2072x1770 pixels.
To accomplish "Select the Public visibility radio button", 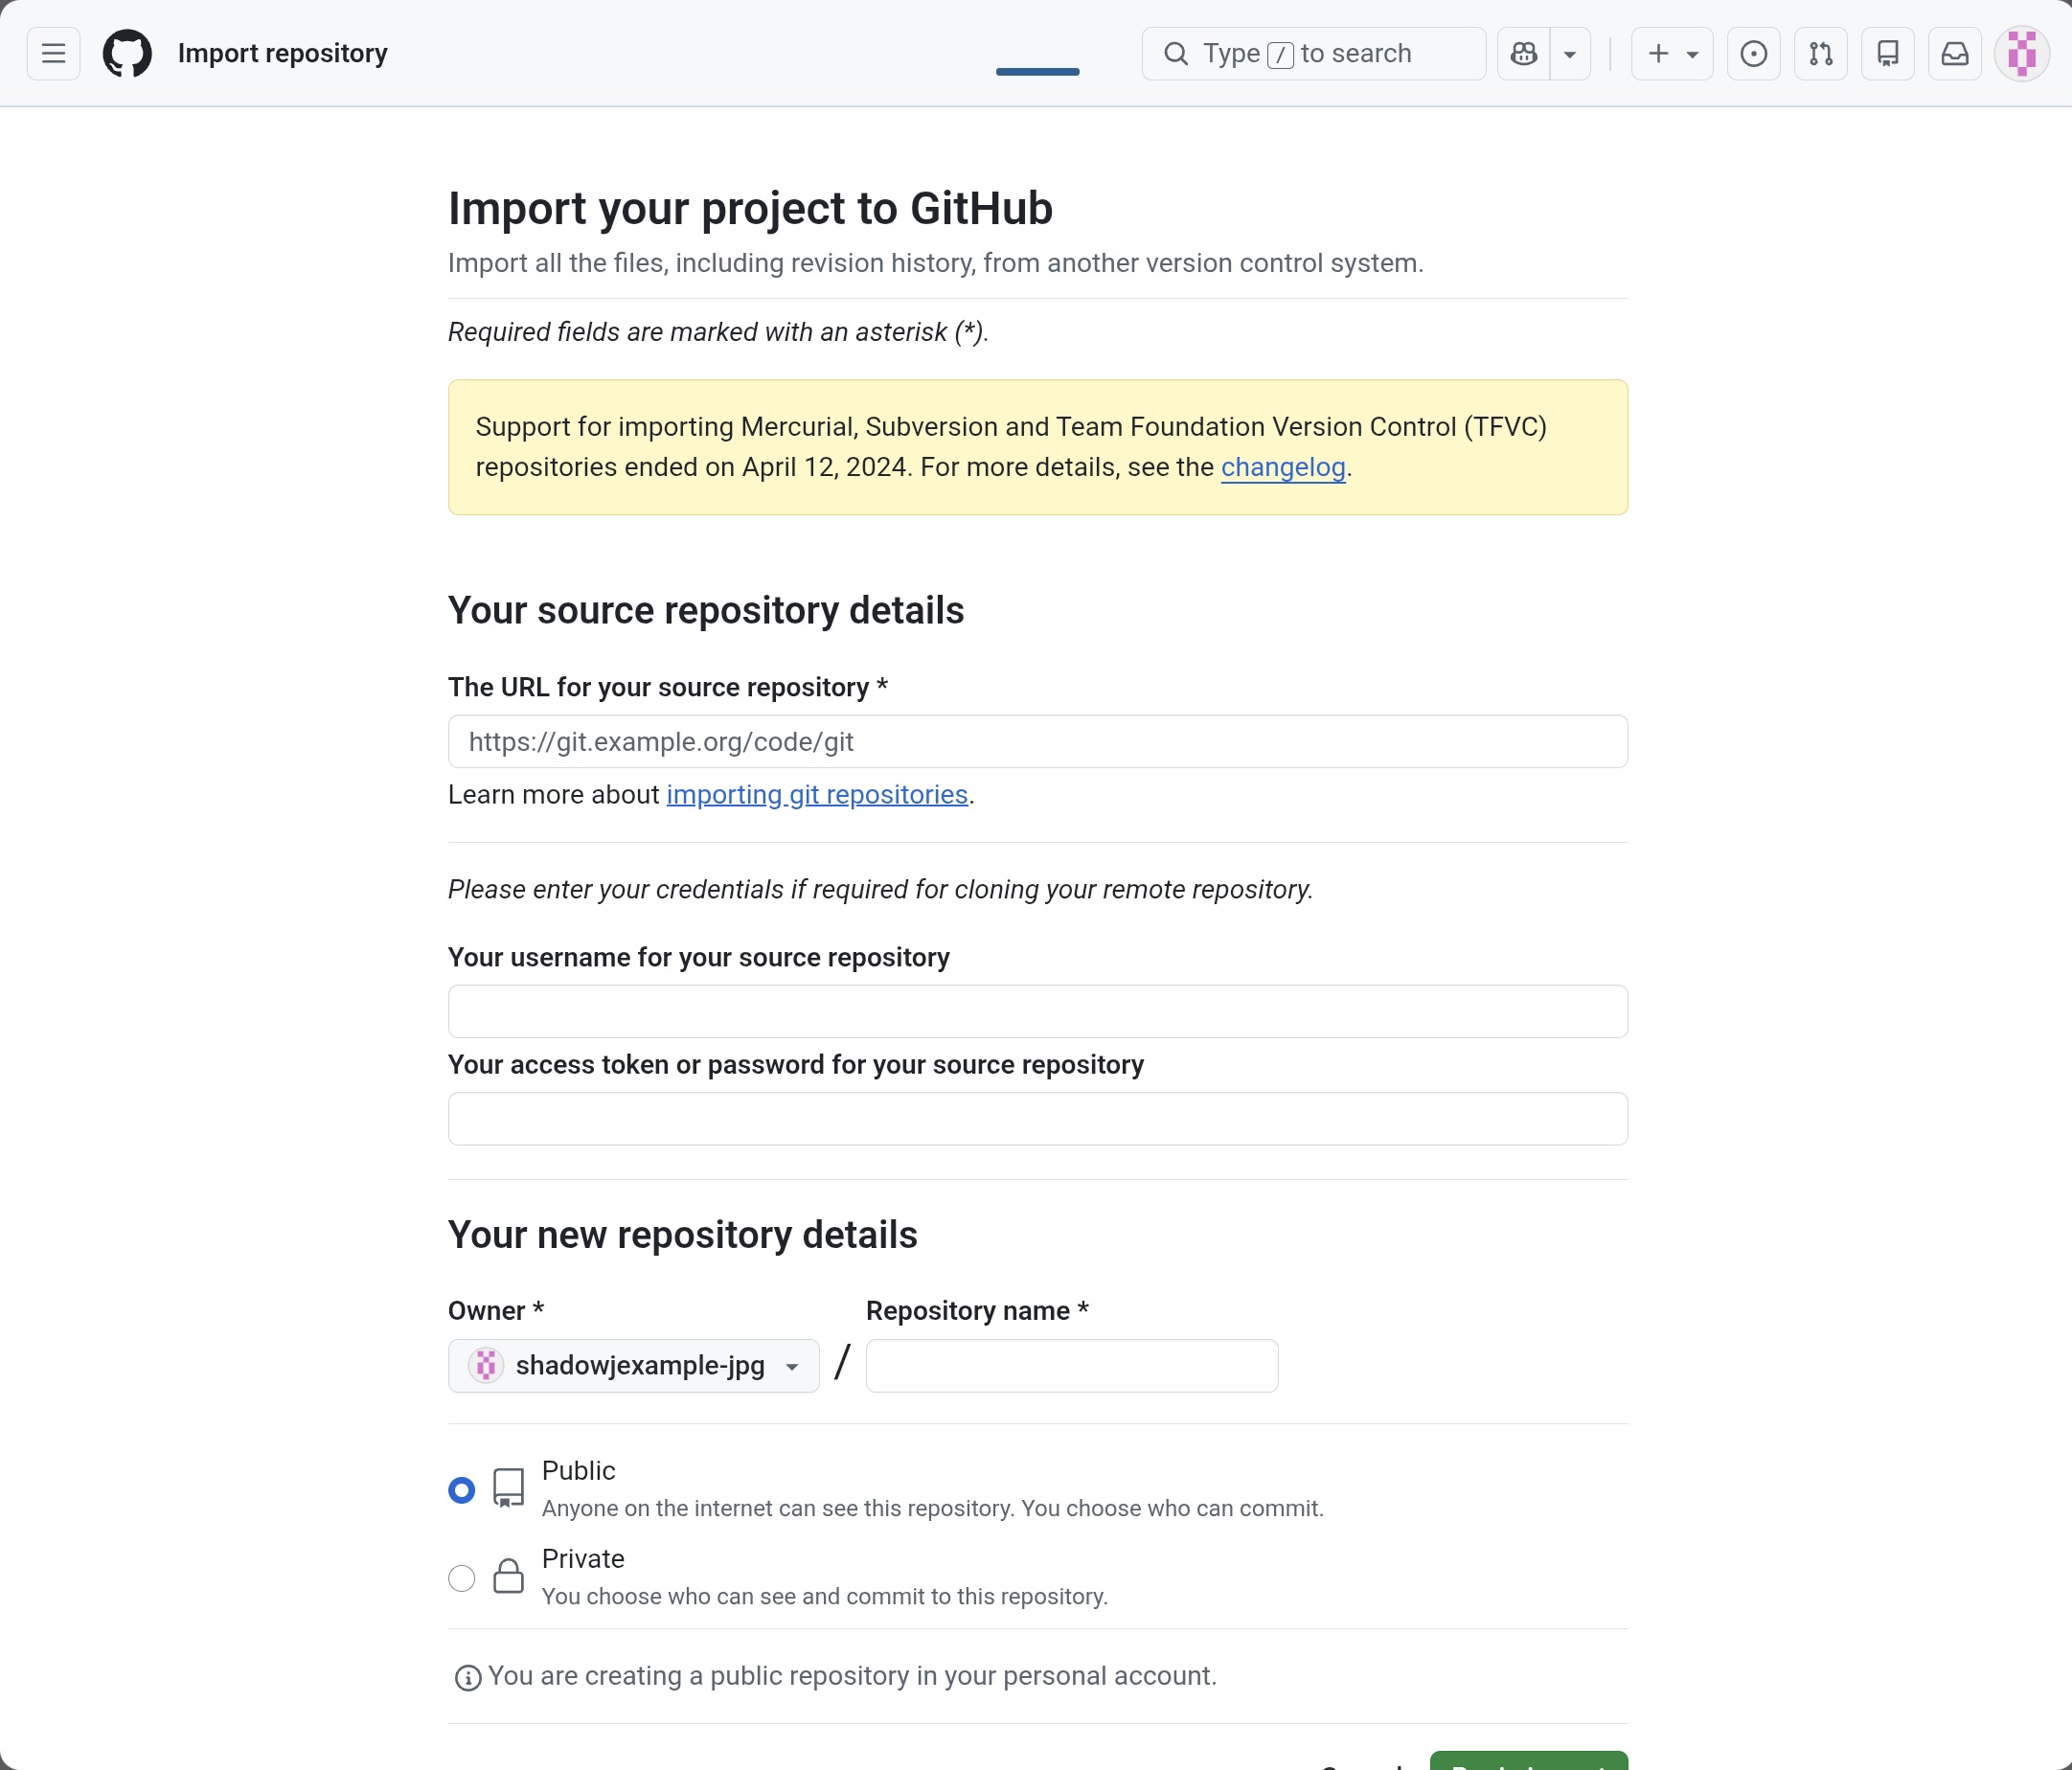I will tap(461, 1490).
